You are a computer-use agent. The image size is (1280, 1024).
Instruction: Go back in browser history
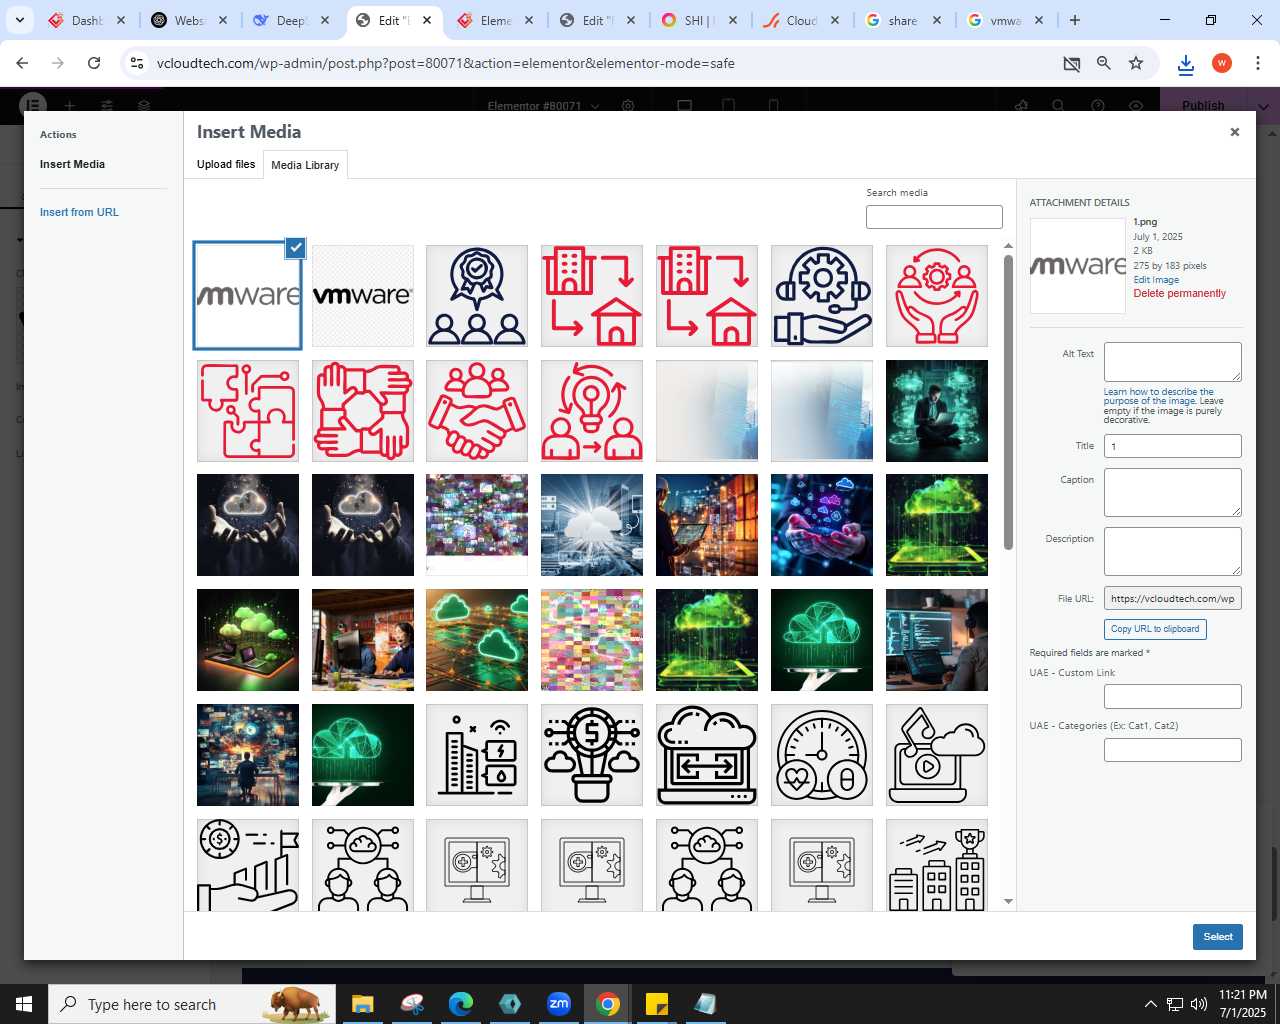pyautogui.click(x=22, y=63)
